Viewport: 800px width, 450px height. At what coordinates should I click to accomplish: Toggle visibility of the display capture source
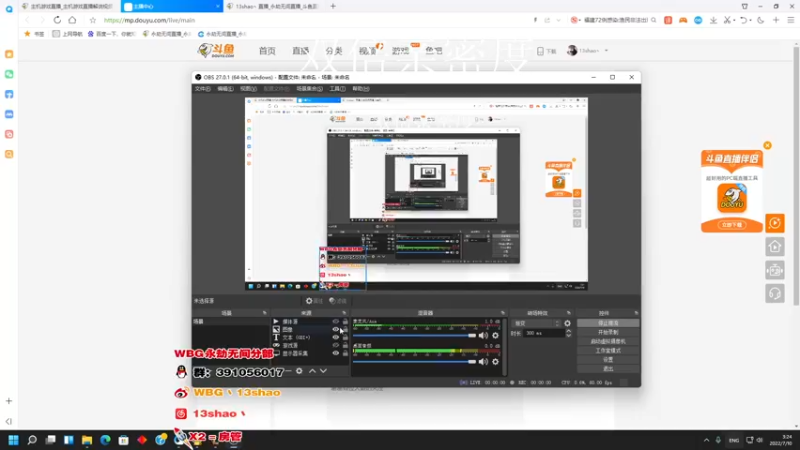[x=336, y=353]
